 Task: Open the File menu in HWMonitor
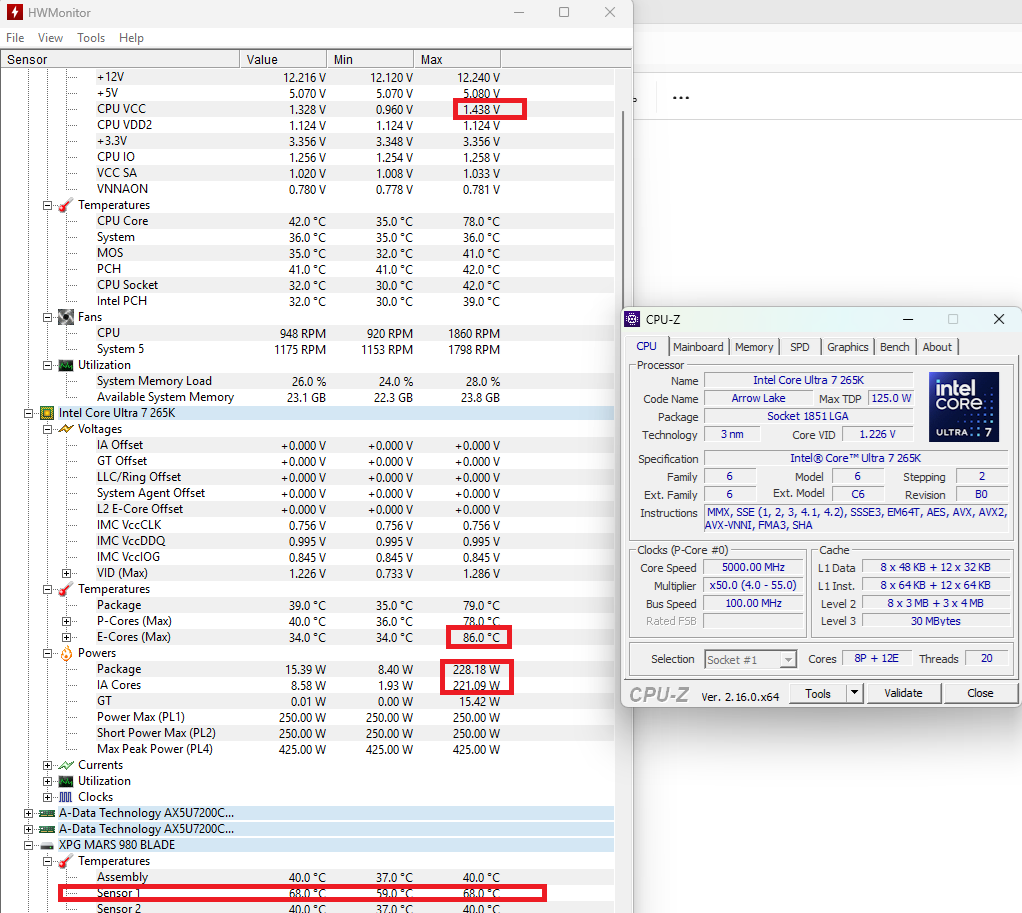click(15, 38)
